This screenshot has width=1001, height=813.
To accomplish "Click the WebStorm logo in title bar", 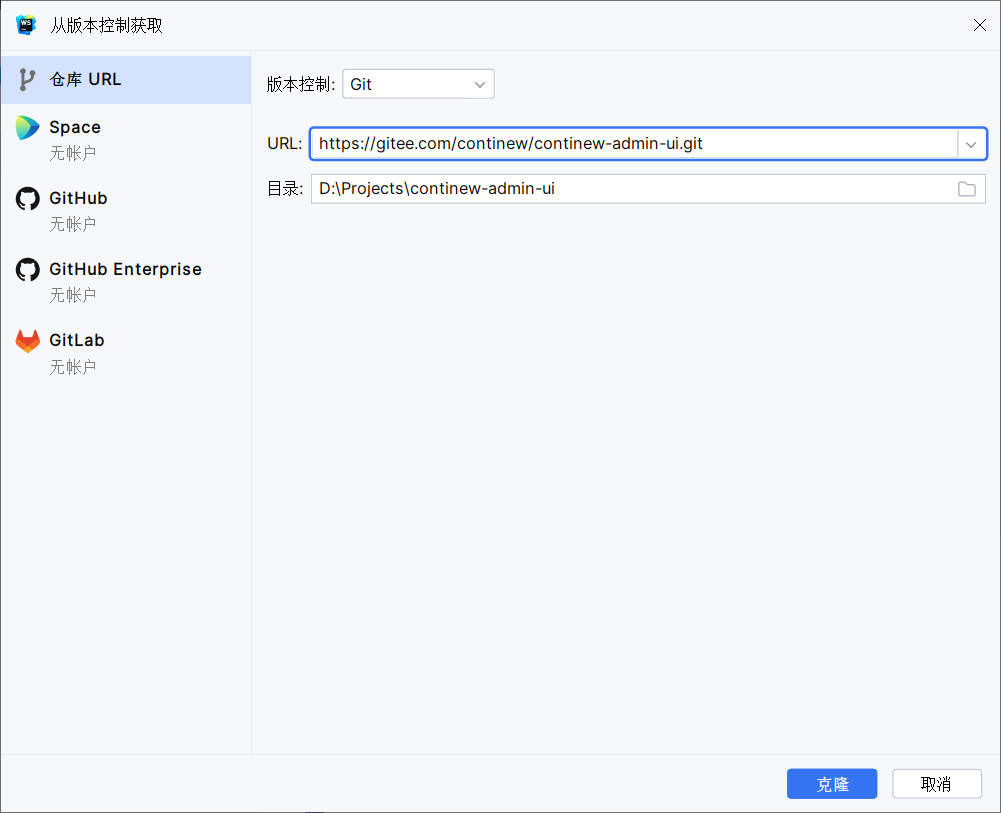I will pyautogui.click(x=26, y=25).
